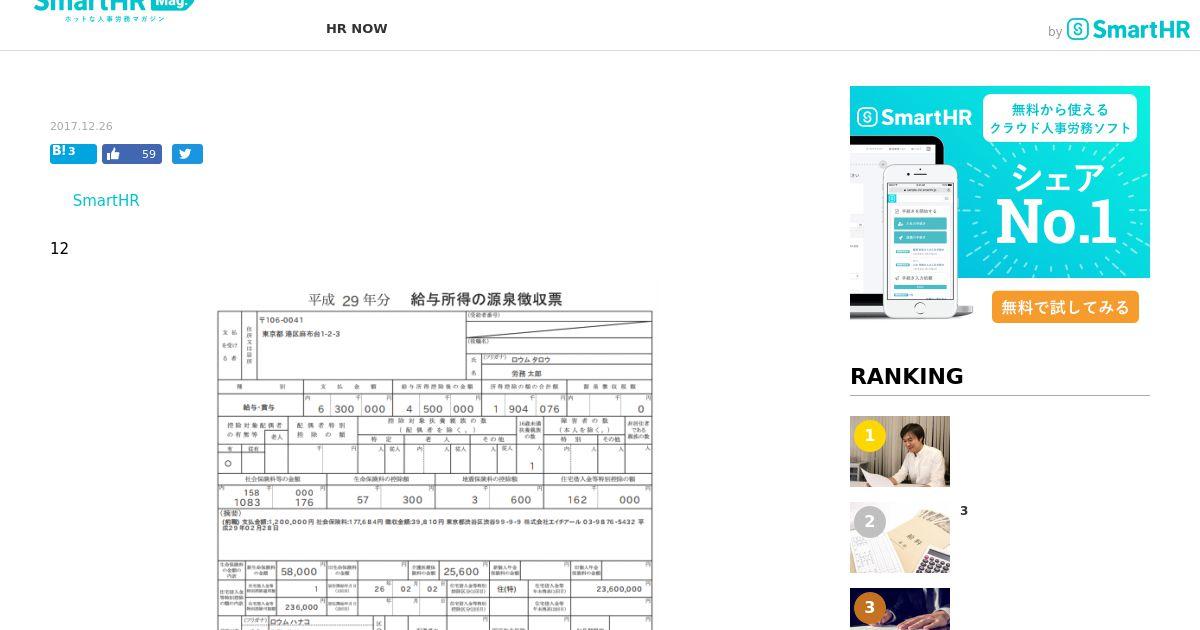Click the SmartHR brand logo in header
1200x630 pixels.
[1127, 30]
